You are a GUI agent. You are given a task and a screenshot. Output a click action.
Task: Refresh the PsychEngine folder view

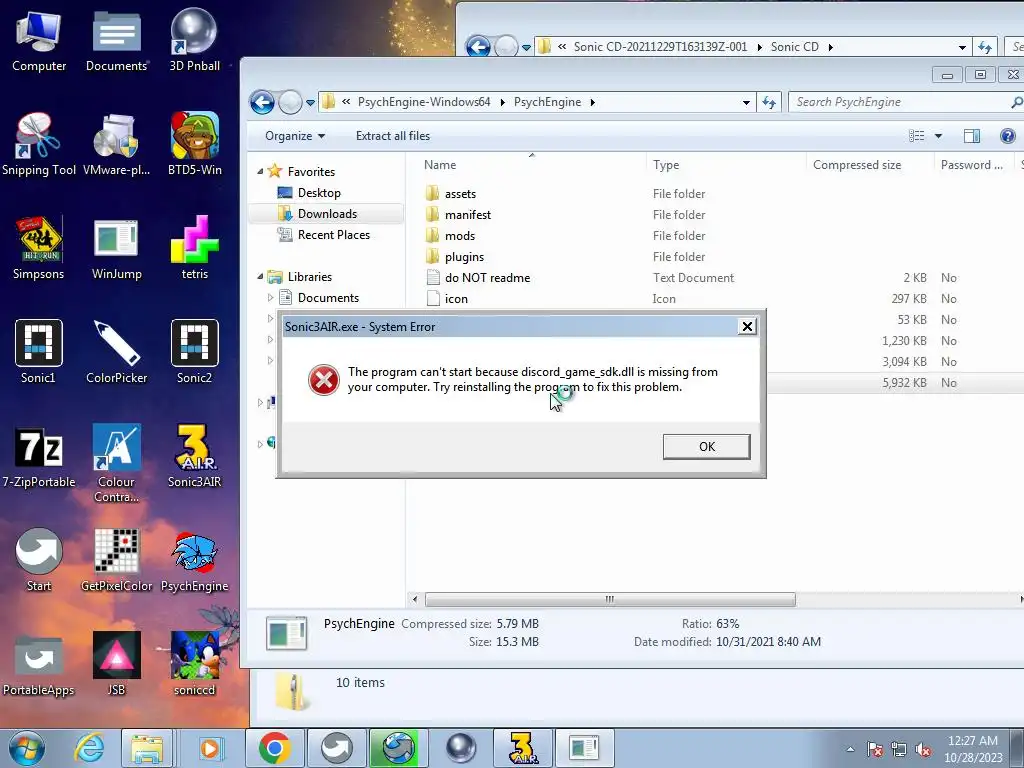pyautogui.click(x=769, y=103)
